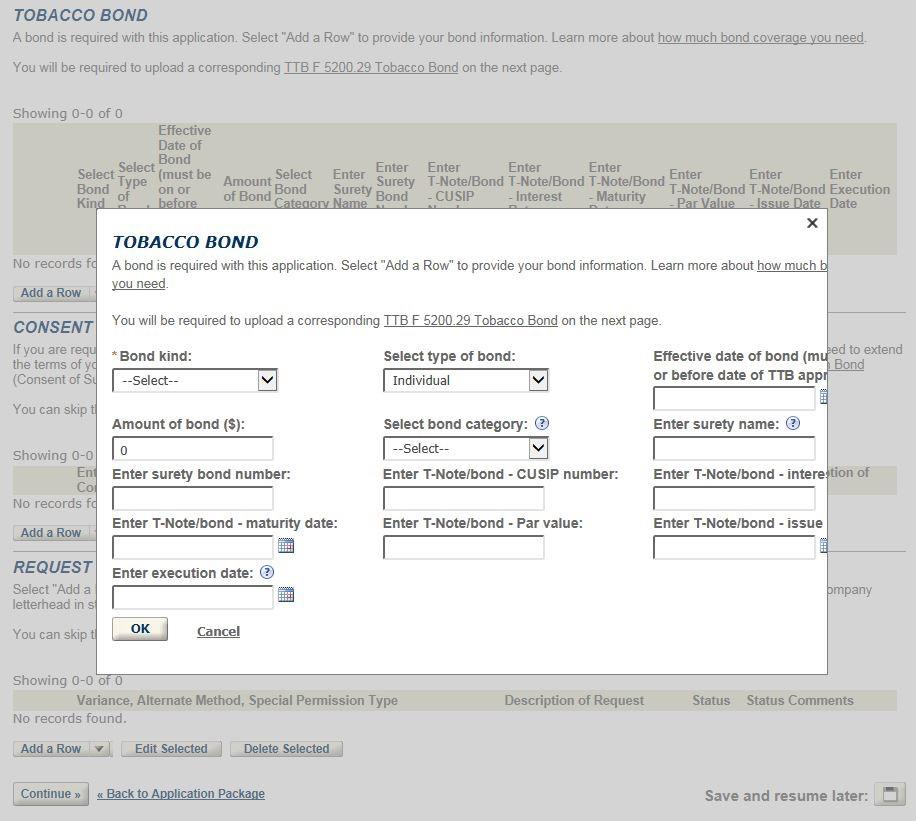Select the T-Note Par value field
The width and height of the screenshot is (916, 821).
pos(463,547)
